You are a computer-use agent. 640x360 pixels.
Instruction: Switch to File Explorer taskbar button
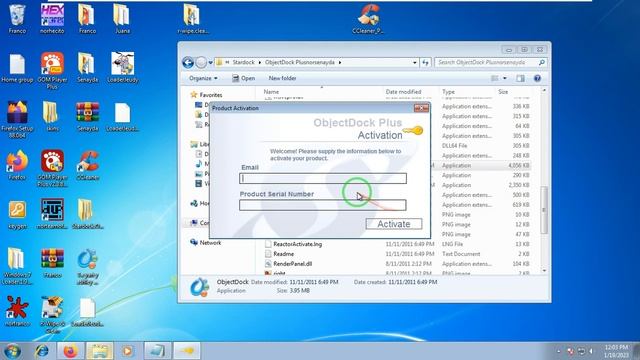(x=100, y=351)
